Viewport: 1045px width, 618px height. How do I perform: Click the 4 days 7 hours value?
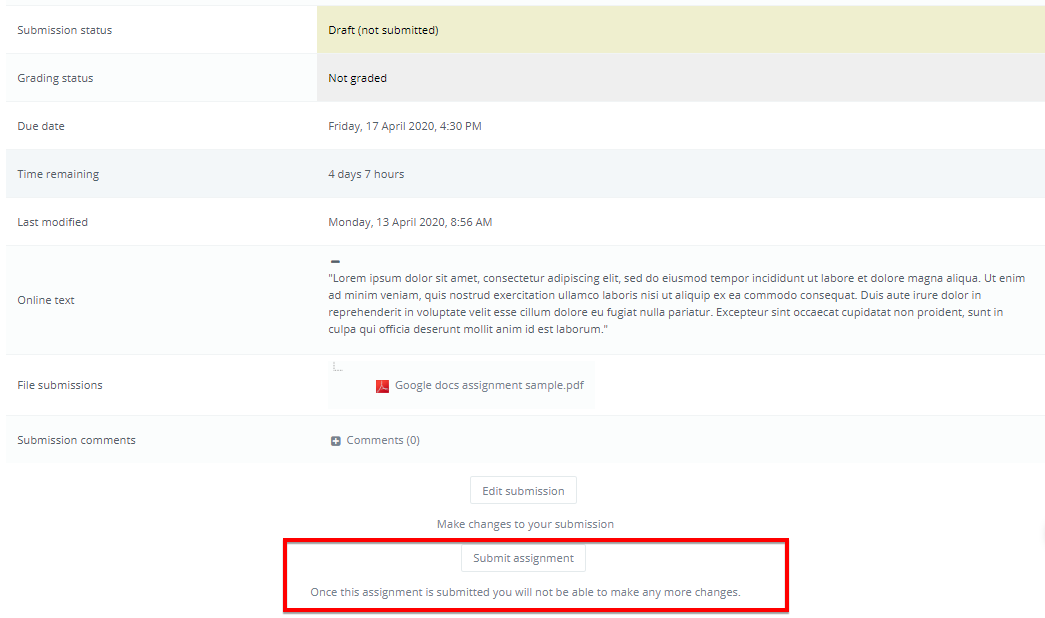click(x=366, y=174)
